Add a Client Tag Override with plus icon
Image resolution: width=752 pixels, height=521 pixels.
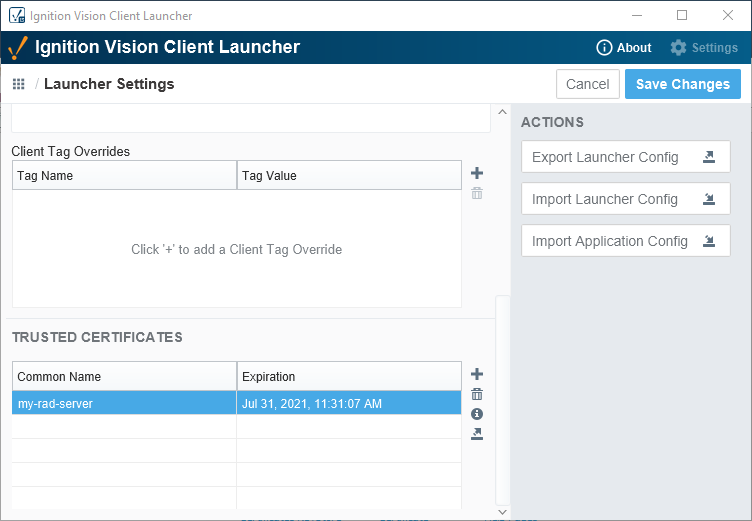pos(477,173)
